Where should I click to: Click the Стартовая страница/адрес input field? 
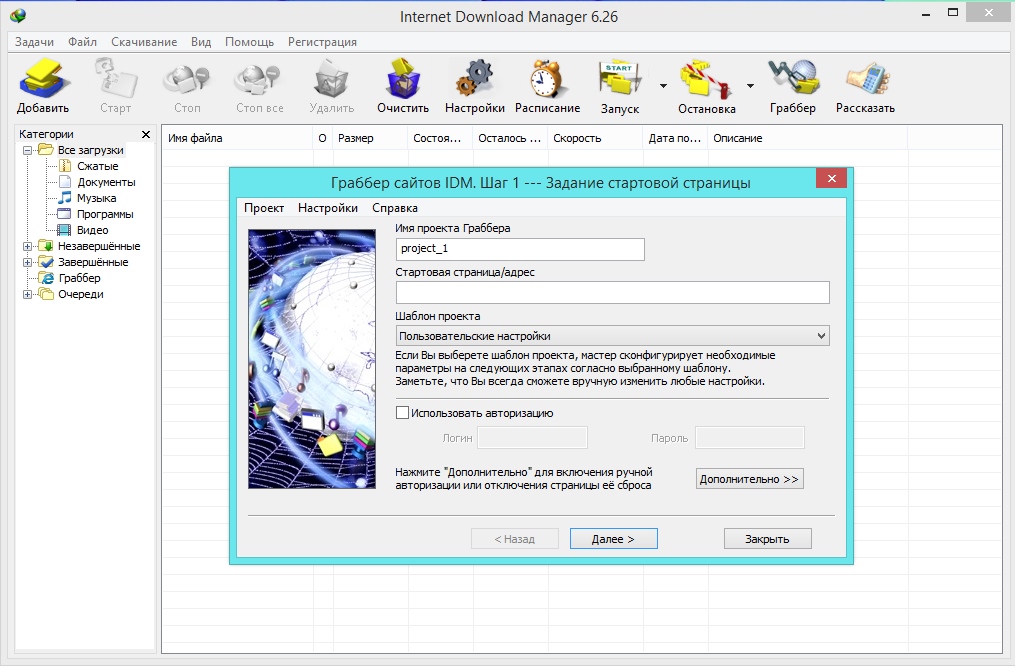pyautogui.click(x=612, y=292)
